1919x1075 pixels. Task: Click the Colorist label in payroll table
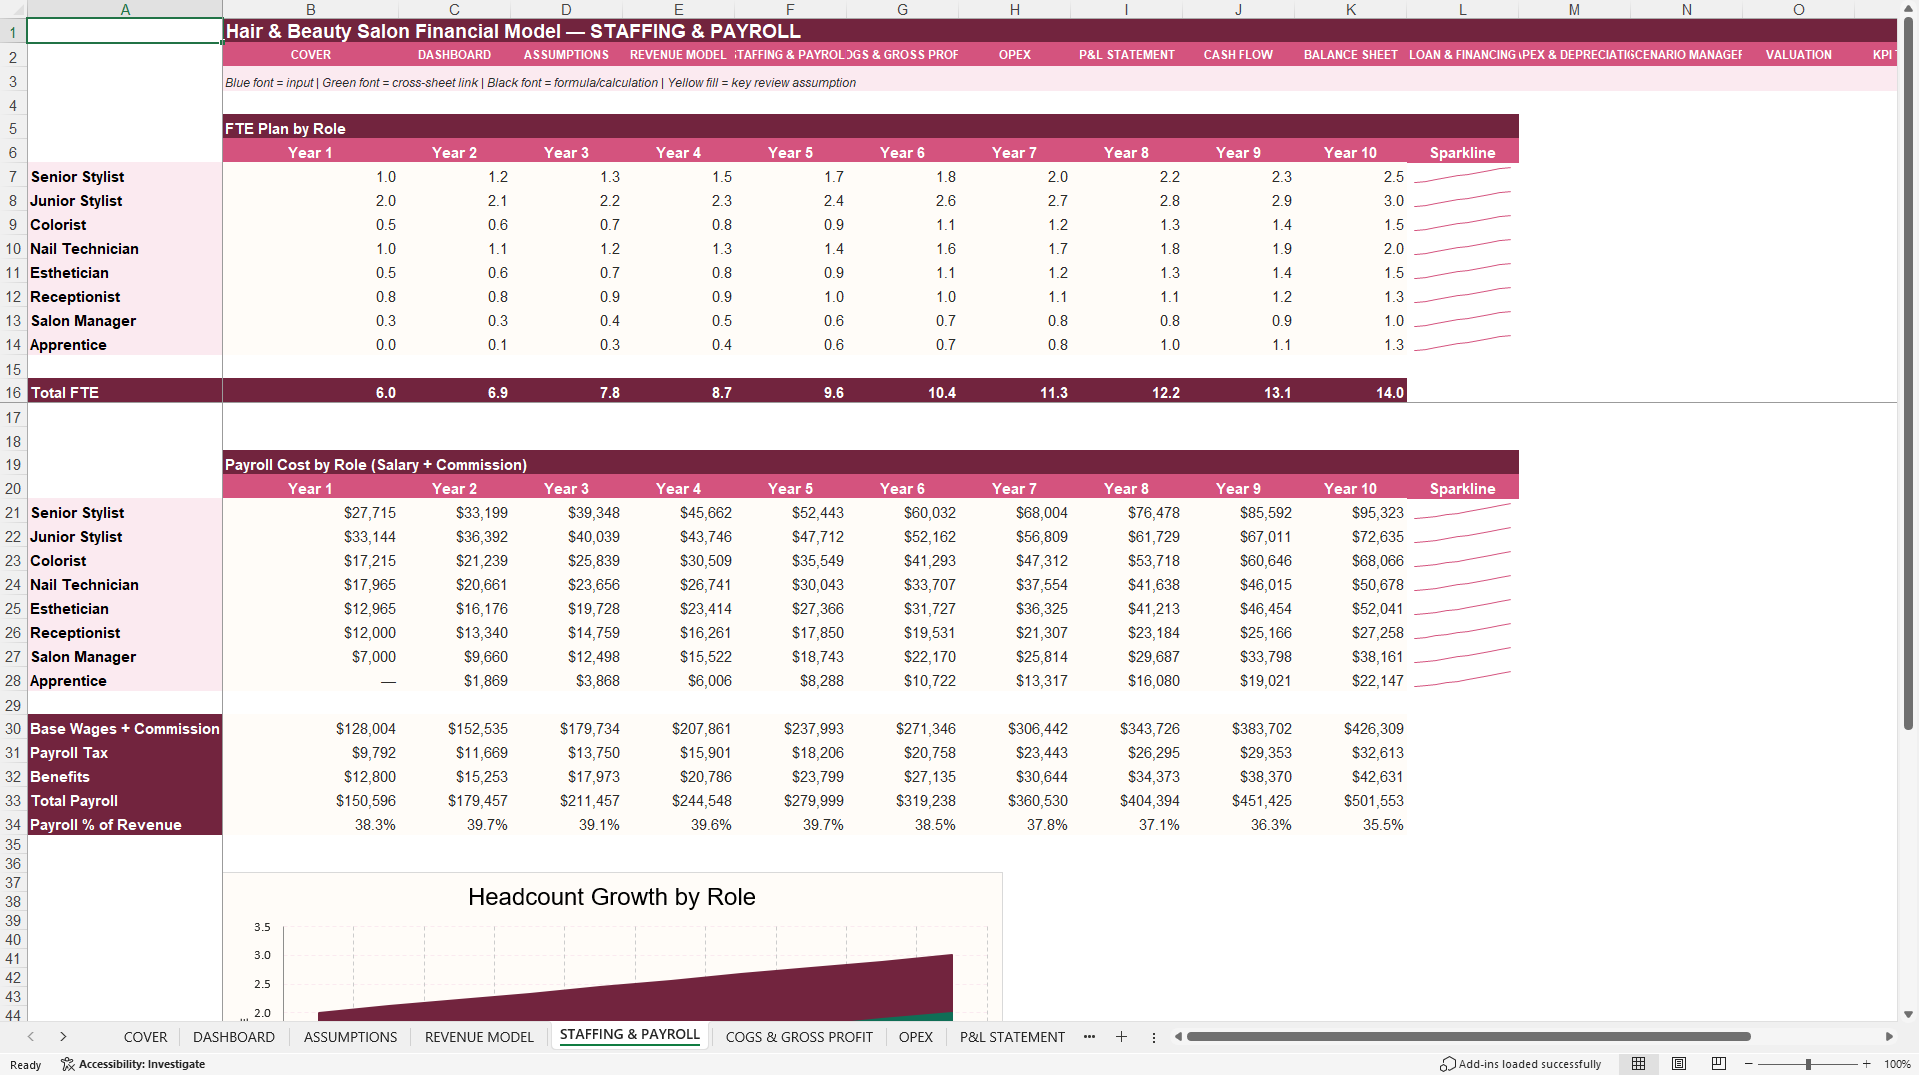[58, 561]
